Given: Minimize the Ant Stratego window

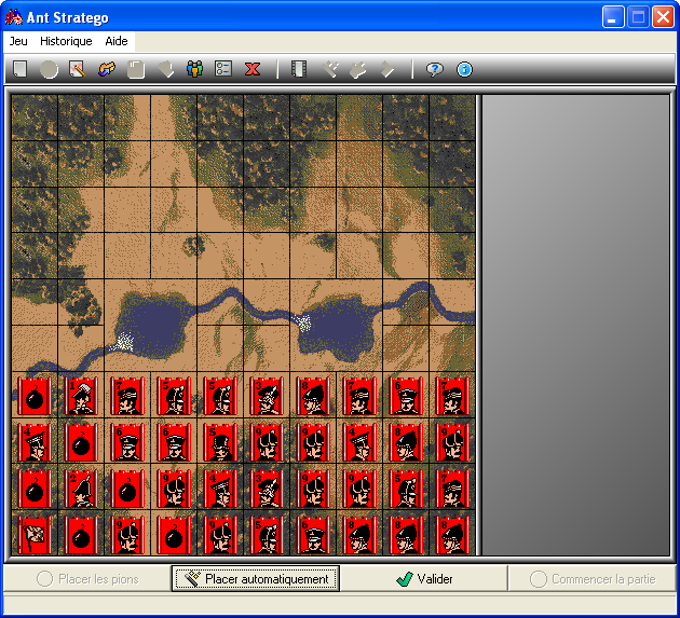Looking at the screenshot, I should pyautogui.click(x=613, y=17).
